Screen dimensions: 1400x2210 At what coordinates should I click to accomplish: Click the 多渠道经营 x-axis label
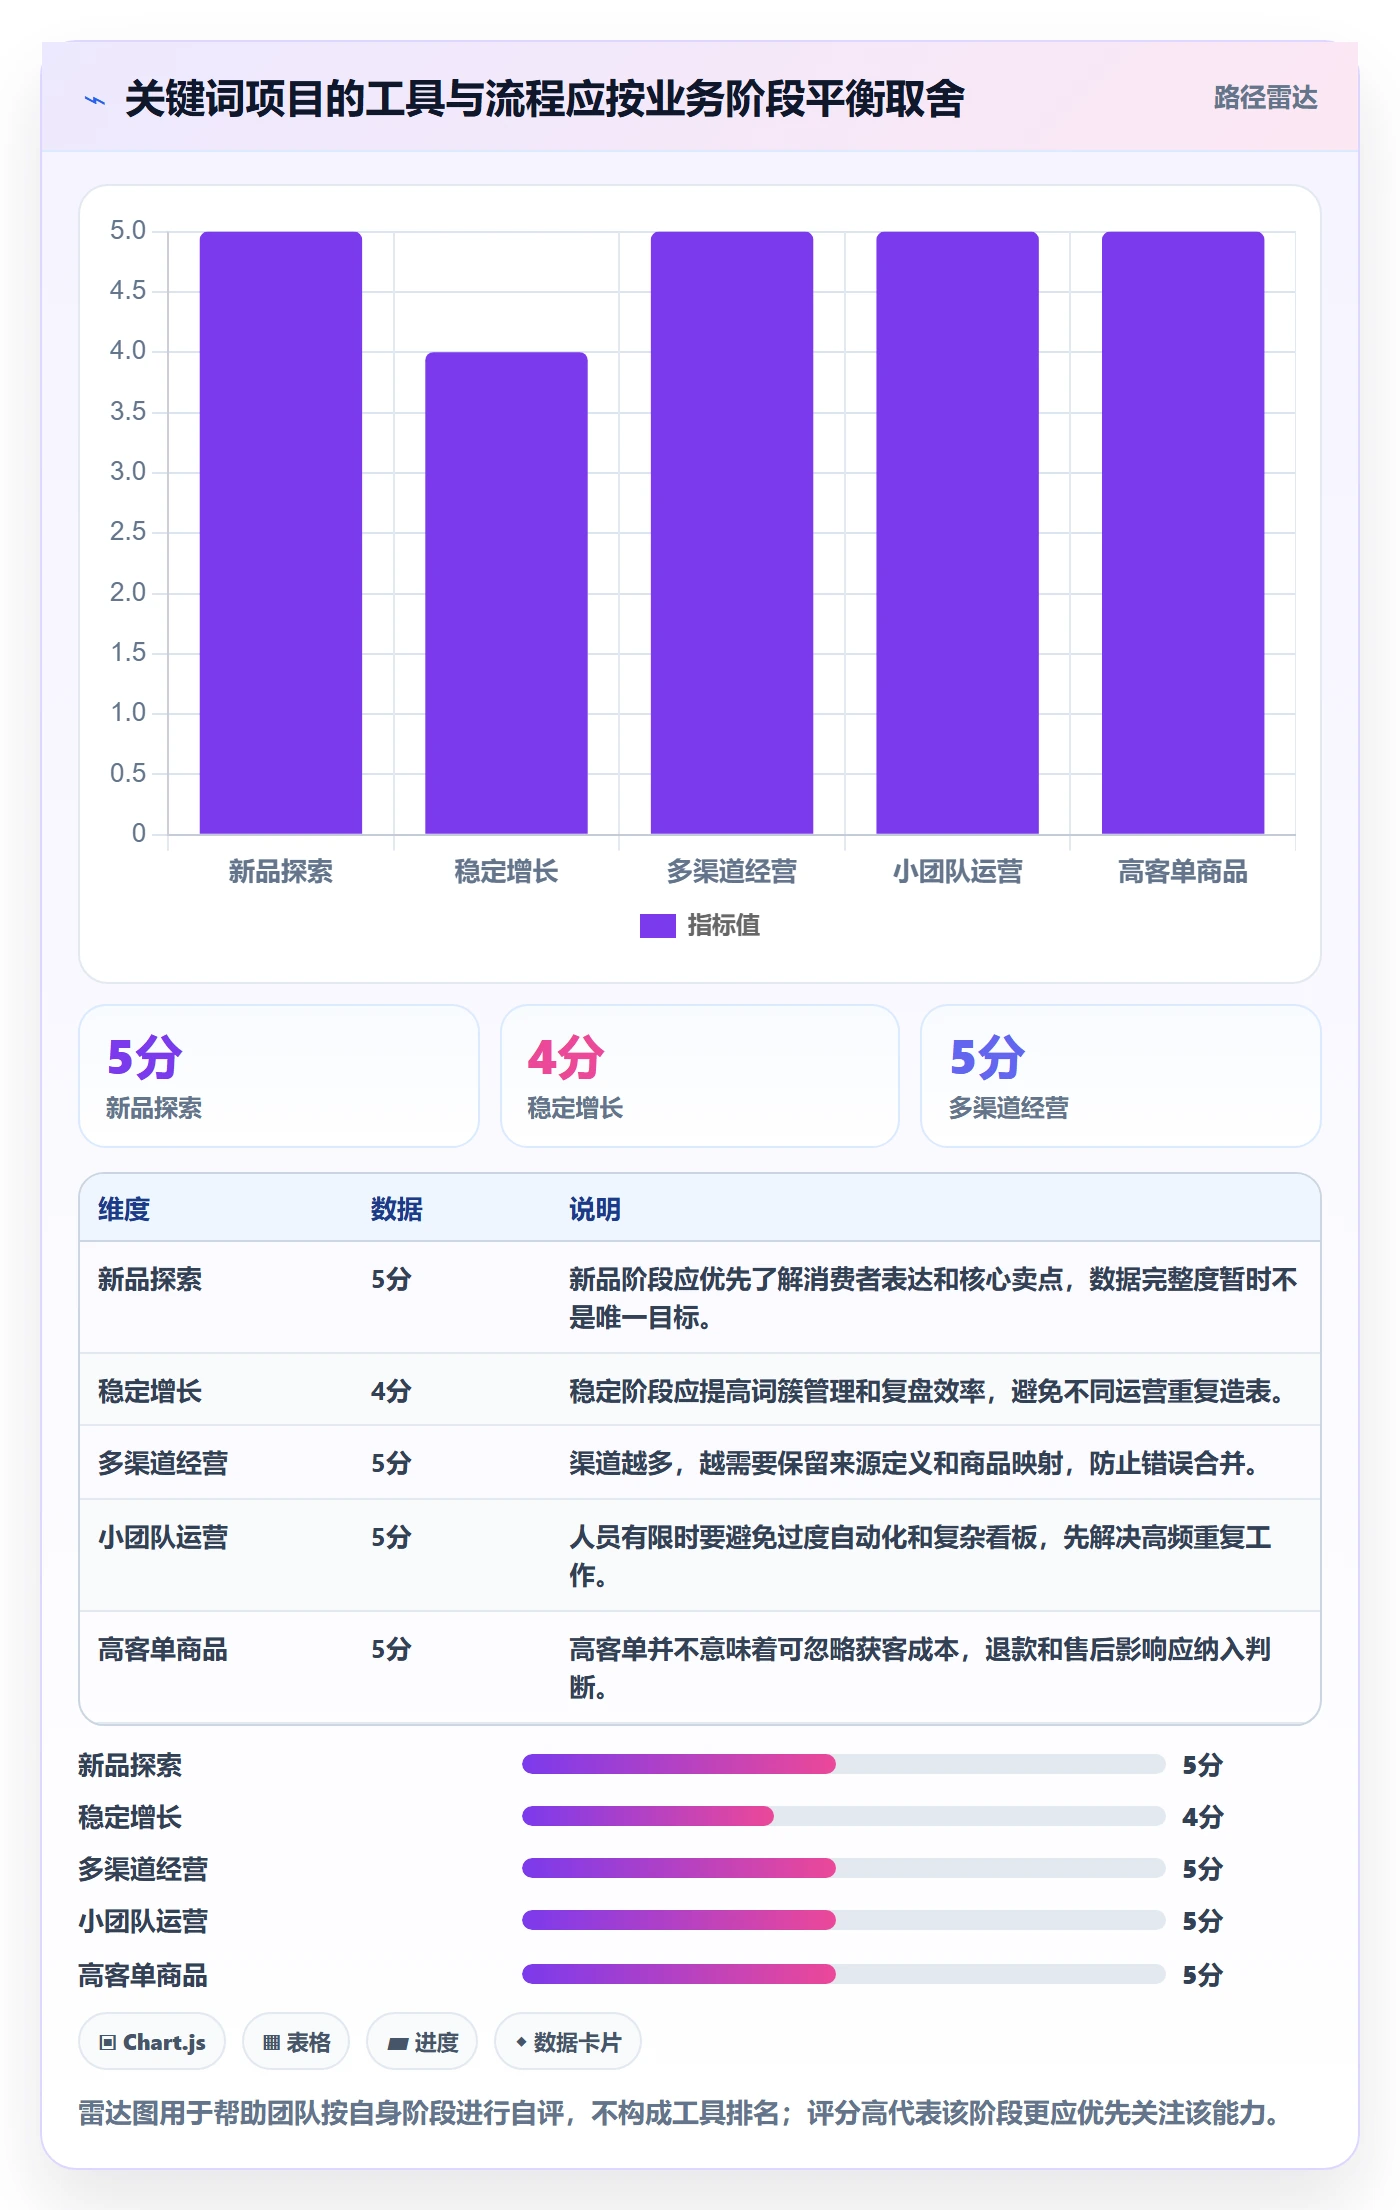732,872
